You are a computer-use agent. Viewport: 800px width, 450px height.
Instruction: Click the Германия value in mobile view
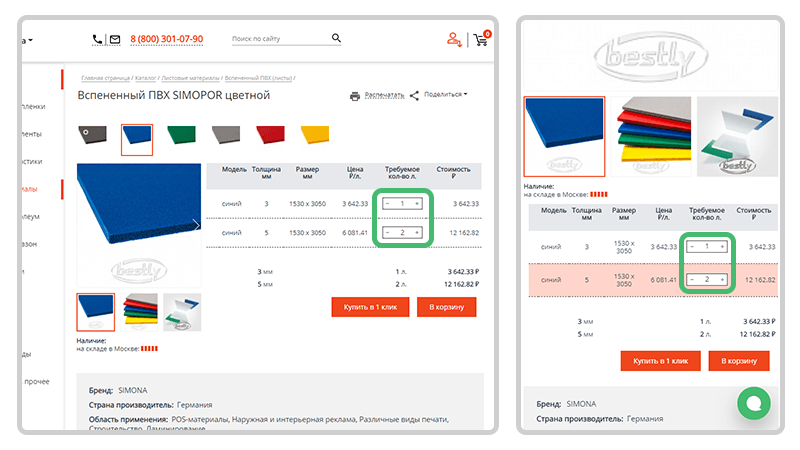(645, 418)
